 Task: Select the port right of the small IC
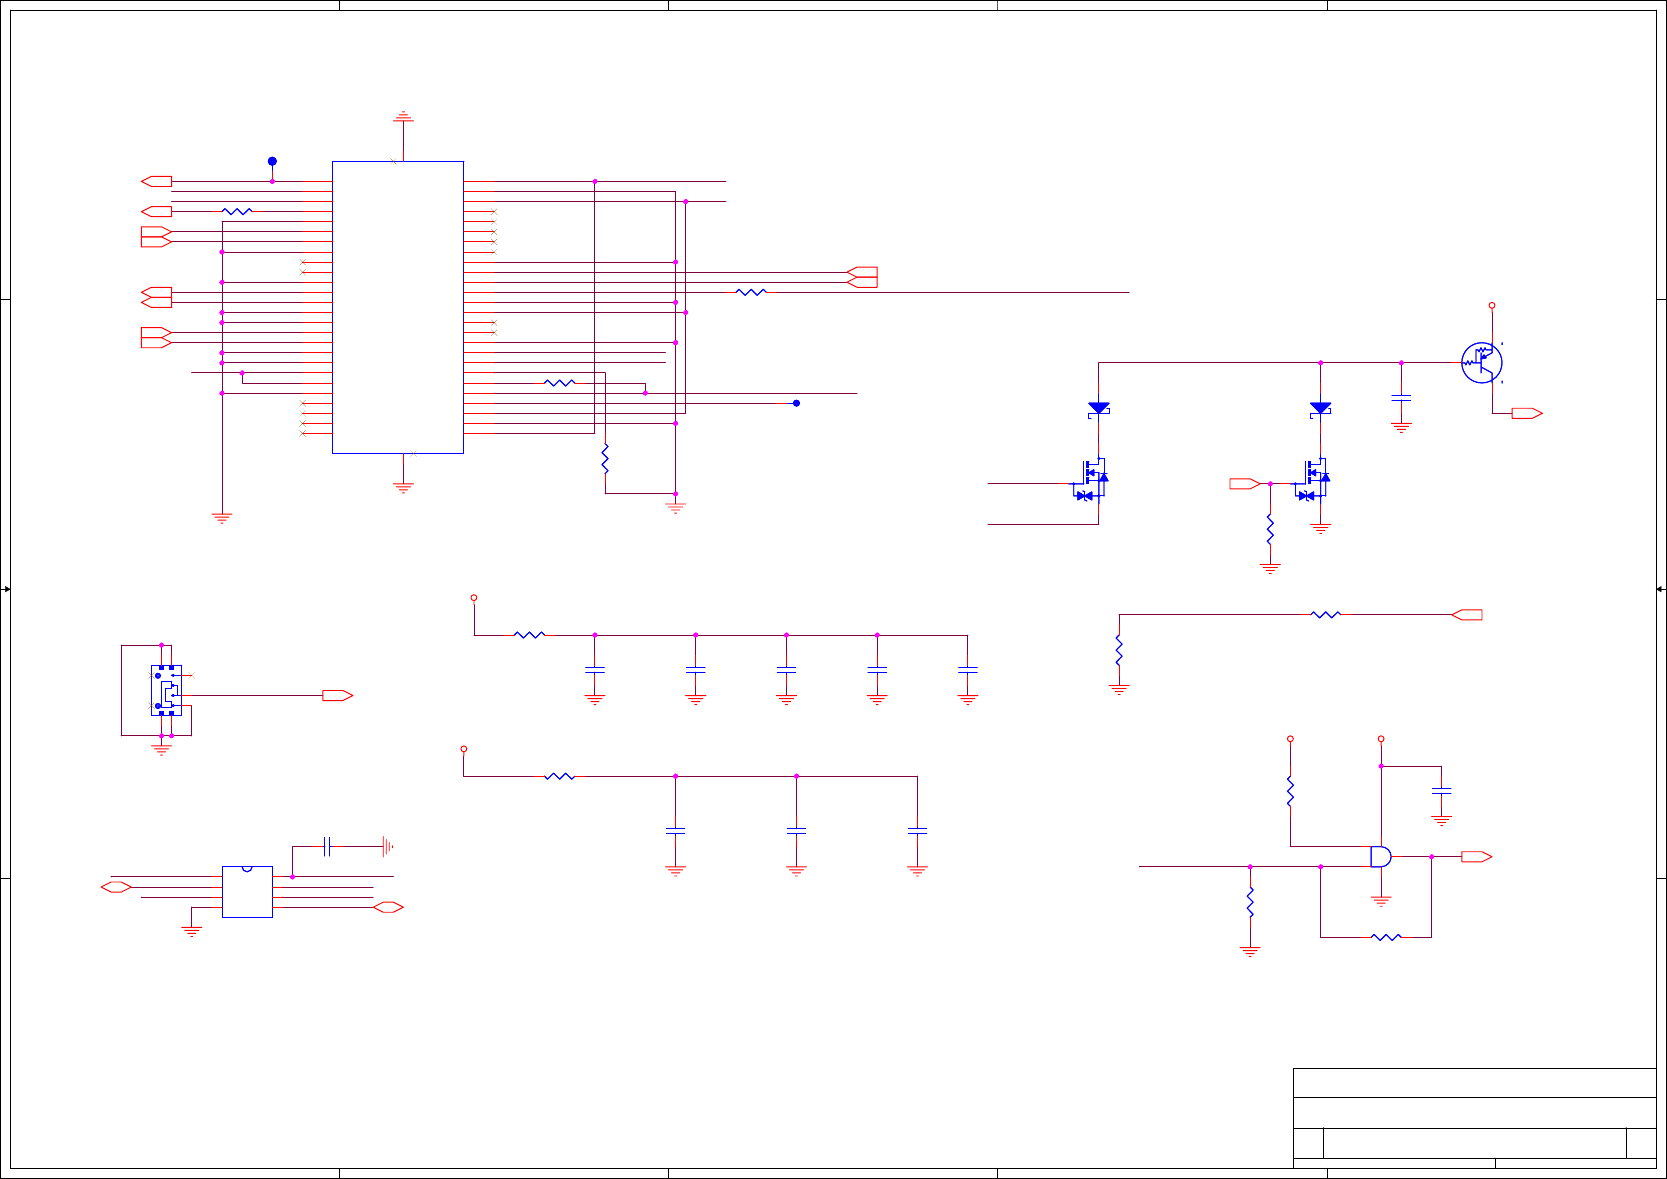tap(388, 907)
